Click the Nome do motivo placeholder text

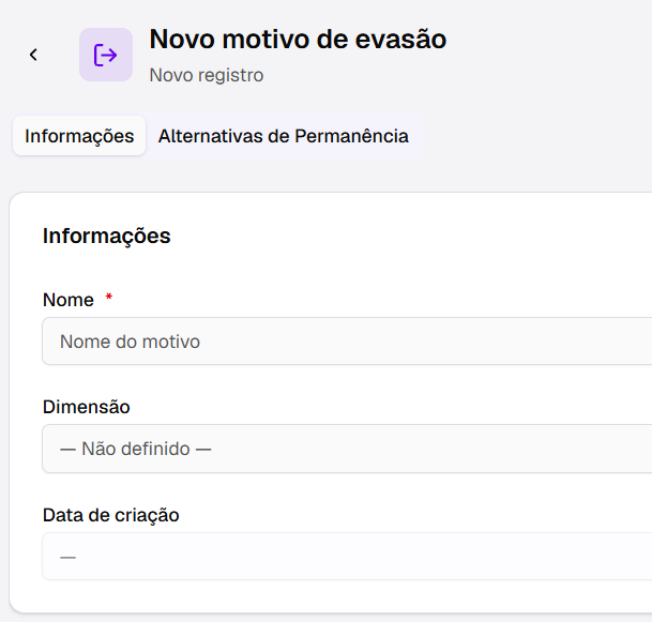(130, 342)
